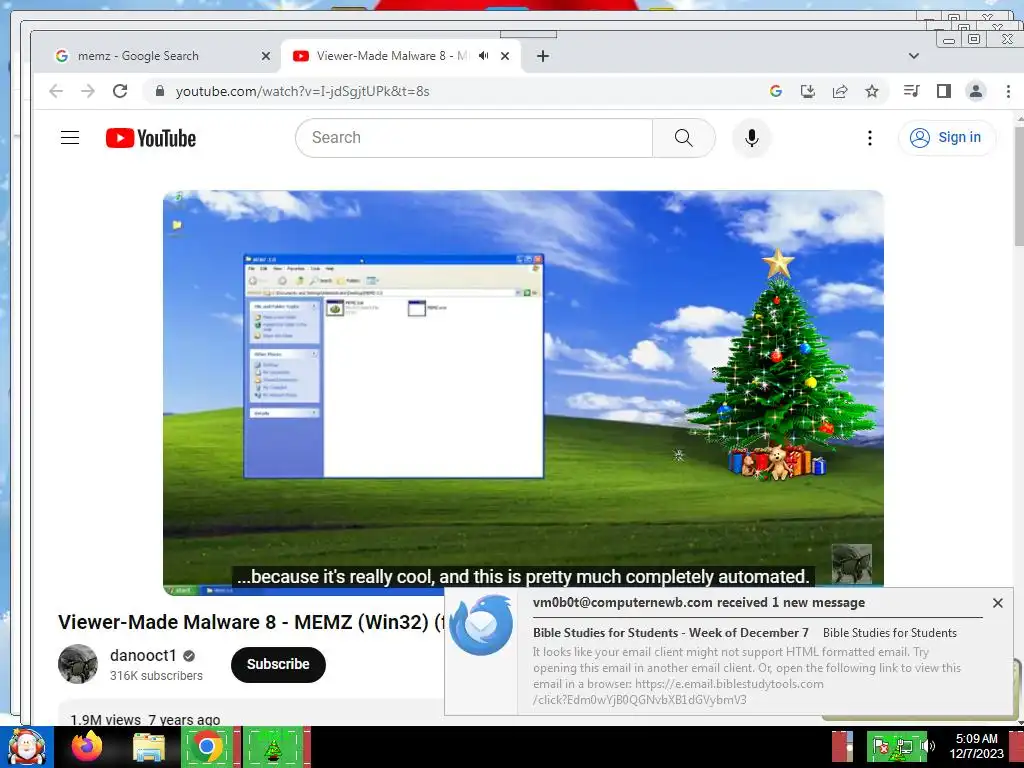This screenshot has height=768, width=1024.
Task: Click the Thunderbird icon in the notification
Action: click(481, 625)
